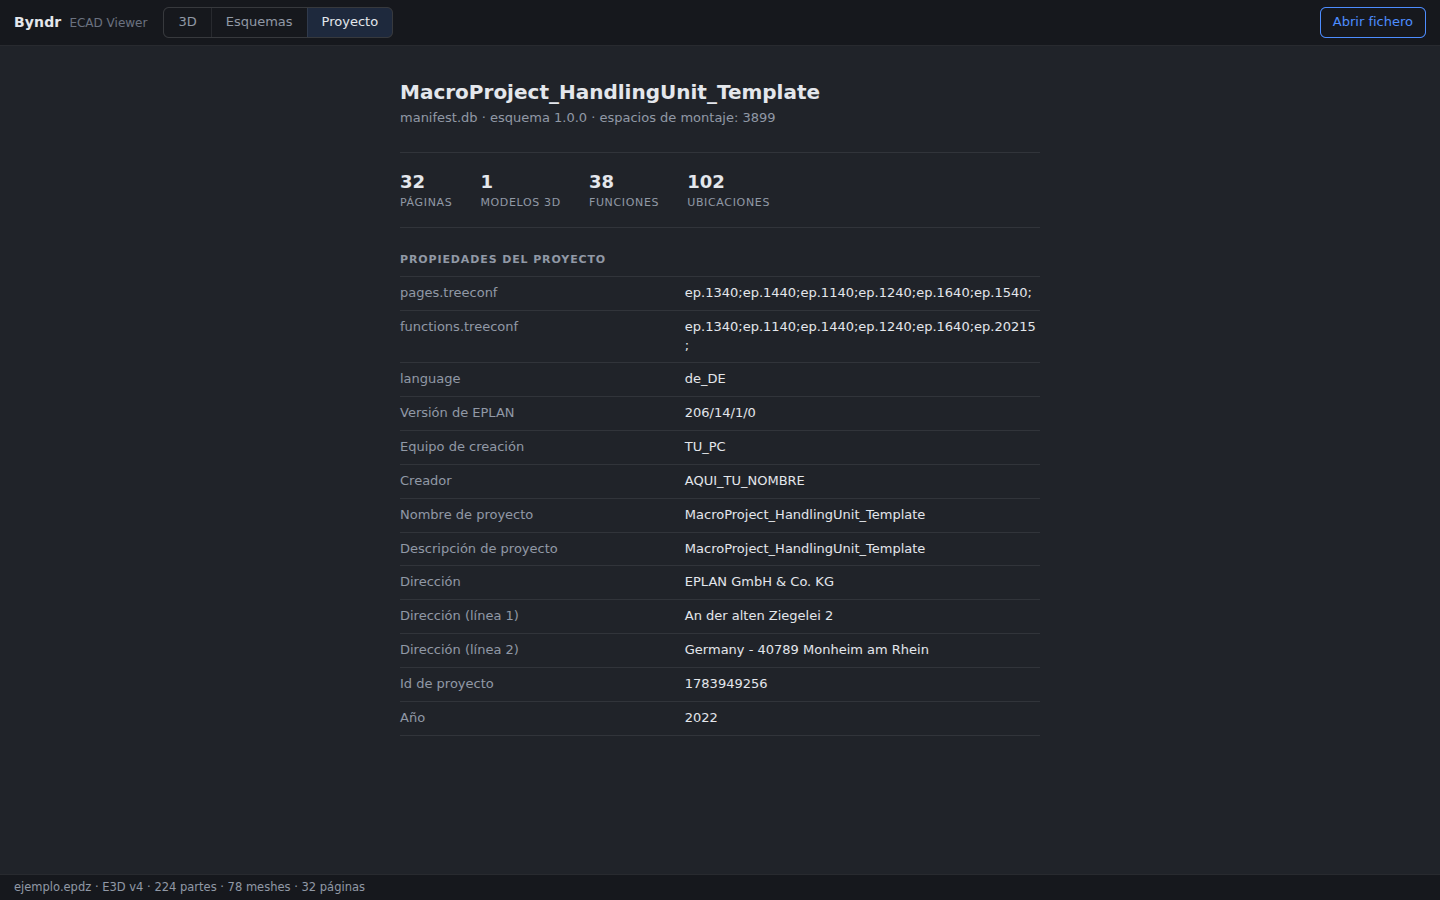This screenshot has width=1440, height=900.
Task: Click the Abrir fichero button
Action: pos(1372,22)
